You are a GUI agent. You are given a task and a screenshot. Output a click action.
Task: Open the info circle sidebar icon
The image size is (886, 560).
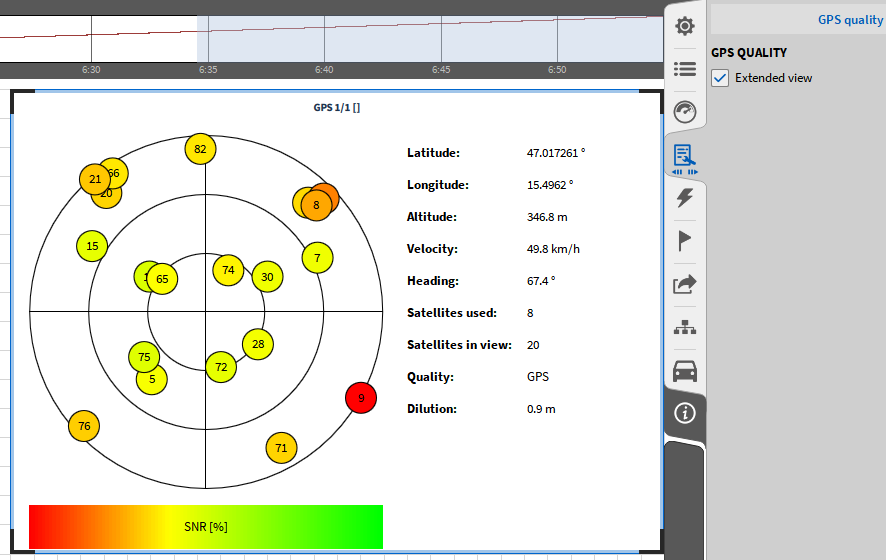pos(685,413)
